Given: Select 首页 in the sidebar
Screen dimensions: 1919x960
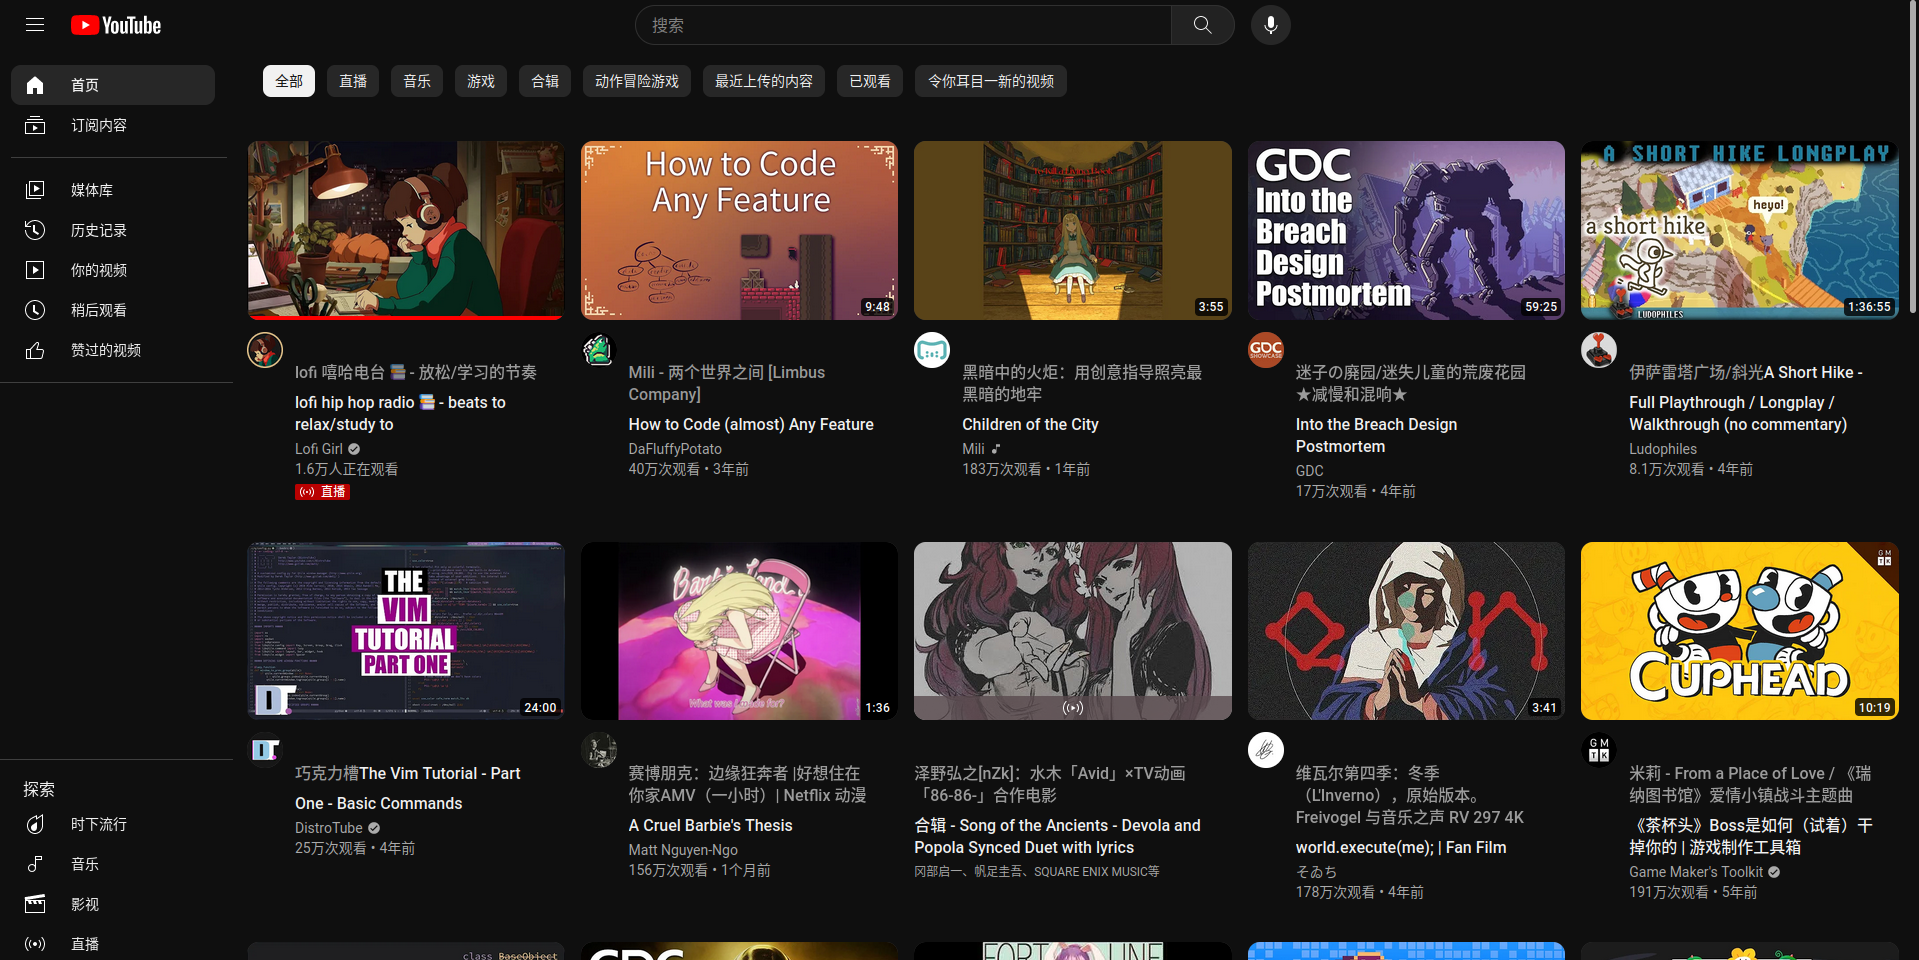Looking at the screenshot, I should (85, 85).
